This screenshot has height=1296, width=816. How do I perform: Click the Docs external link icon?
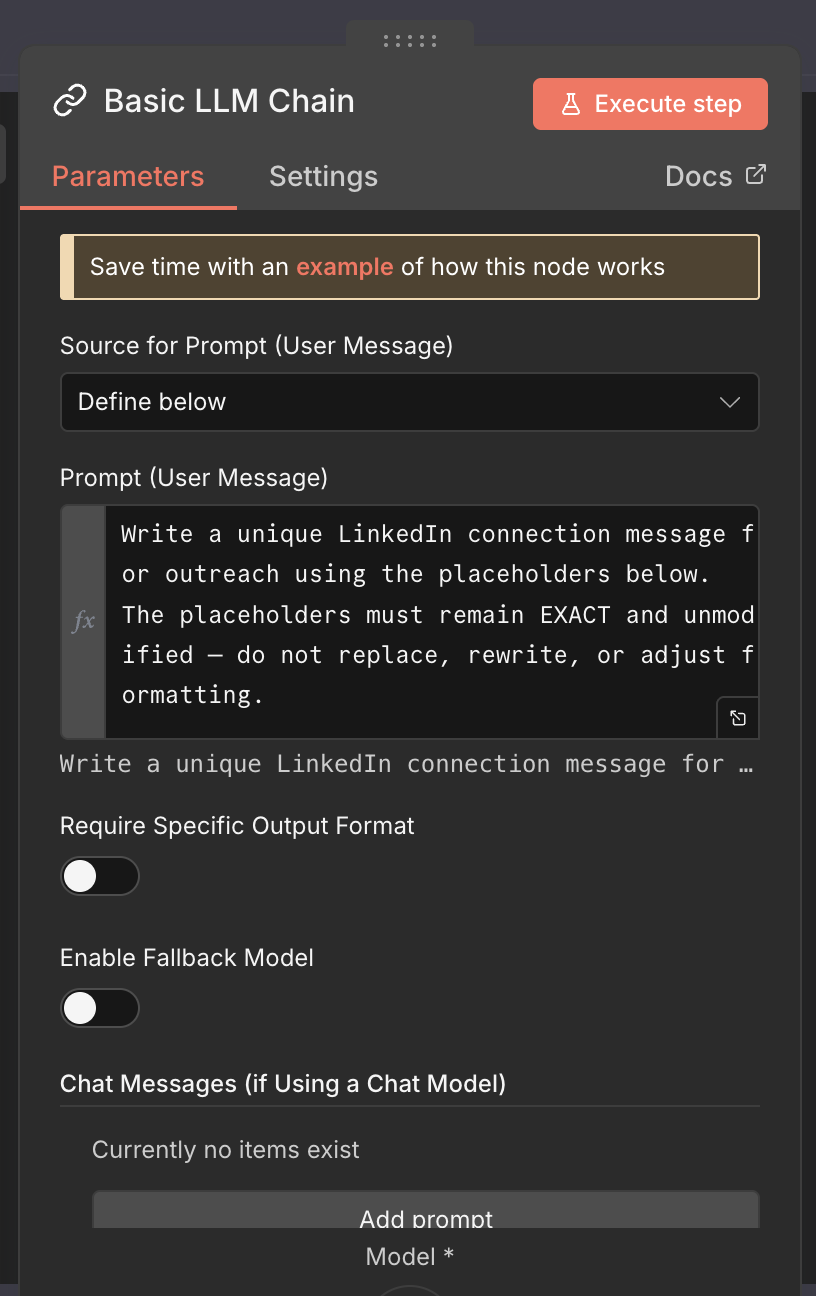click(757, 175)
